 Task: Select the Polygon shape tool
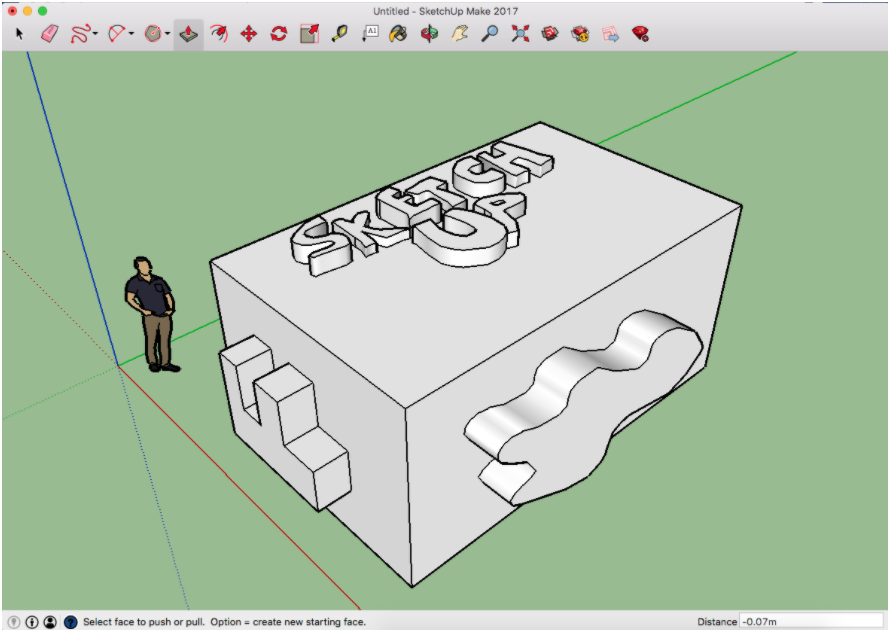[153, 34]
